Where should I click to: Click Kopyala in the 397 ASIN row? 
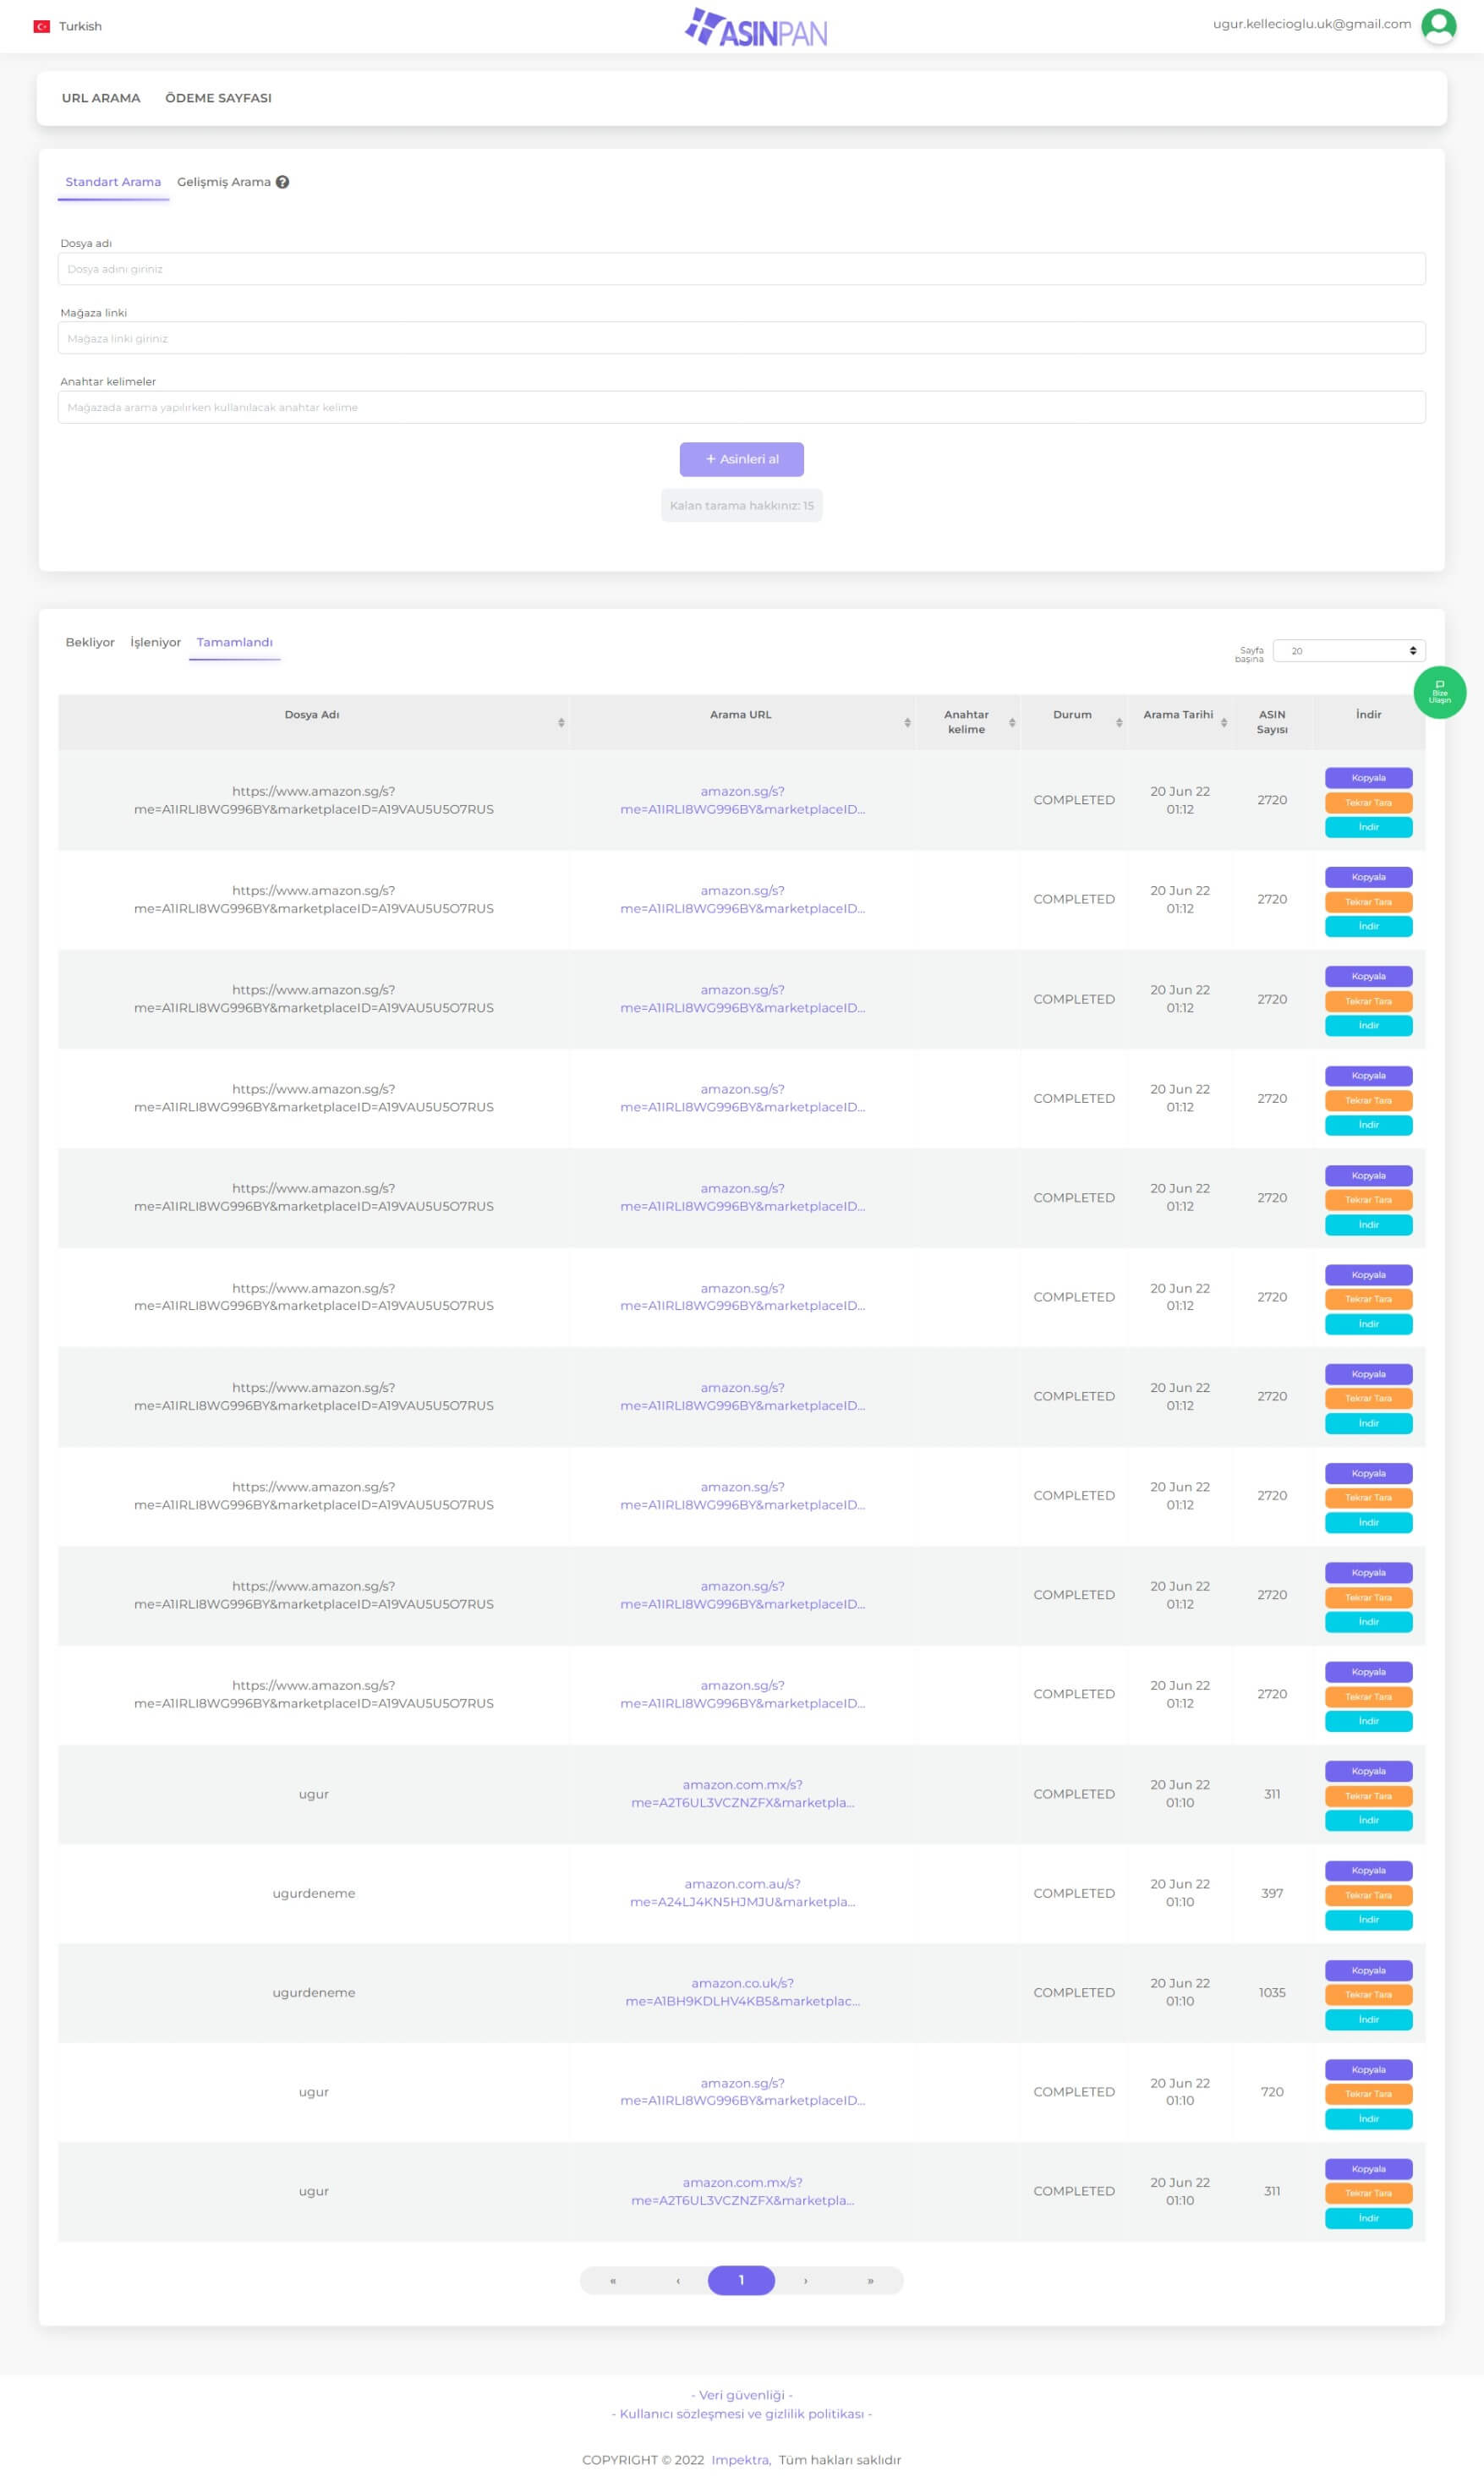(1368, 1871)
